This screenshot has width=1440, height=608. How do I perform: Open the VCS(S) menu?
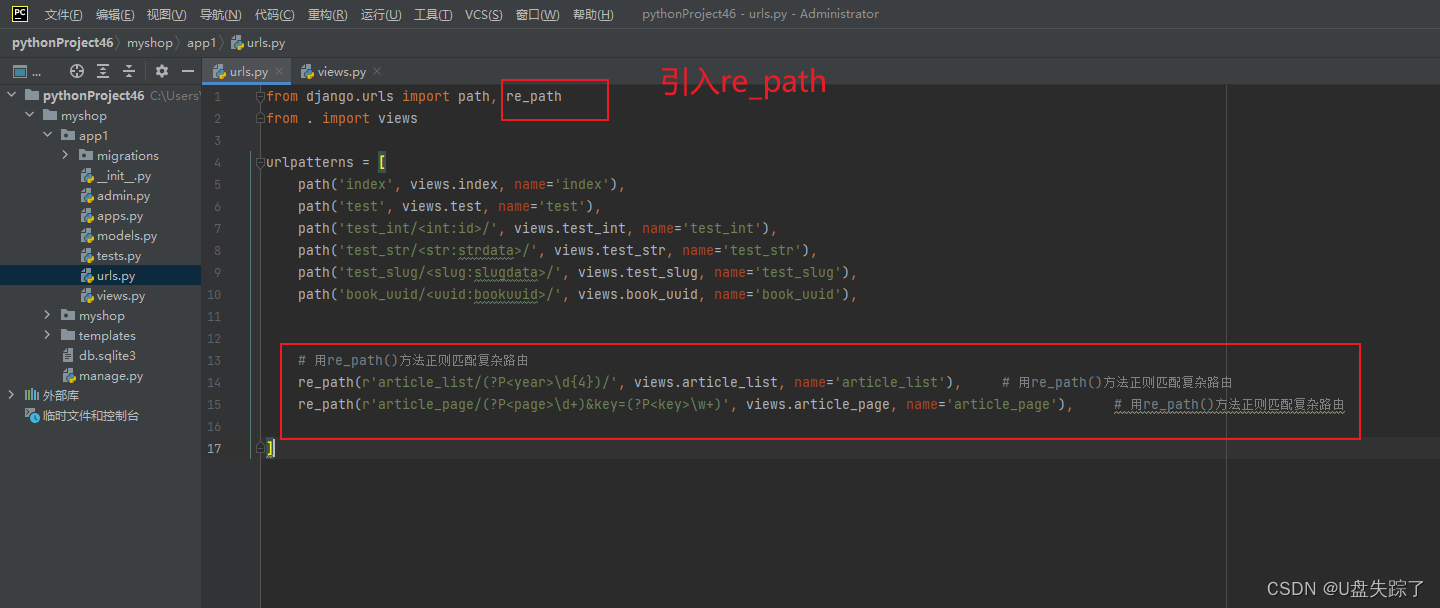pyautogui.click(x=483, y=14)
